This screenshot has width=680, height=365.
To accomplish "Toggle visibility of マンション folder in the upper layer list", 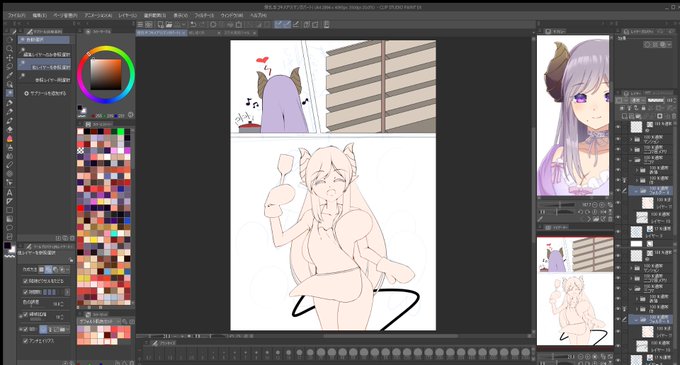I will [x=618, y=139].
